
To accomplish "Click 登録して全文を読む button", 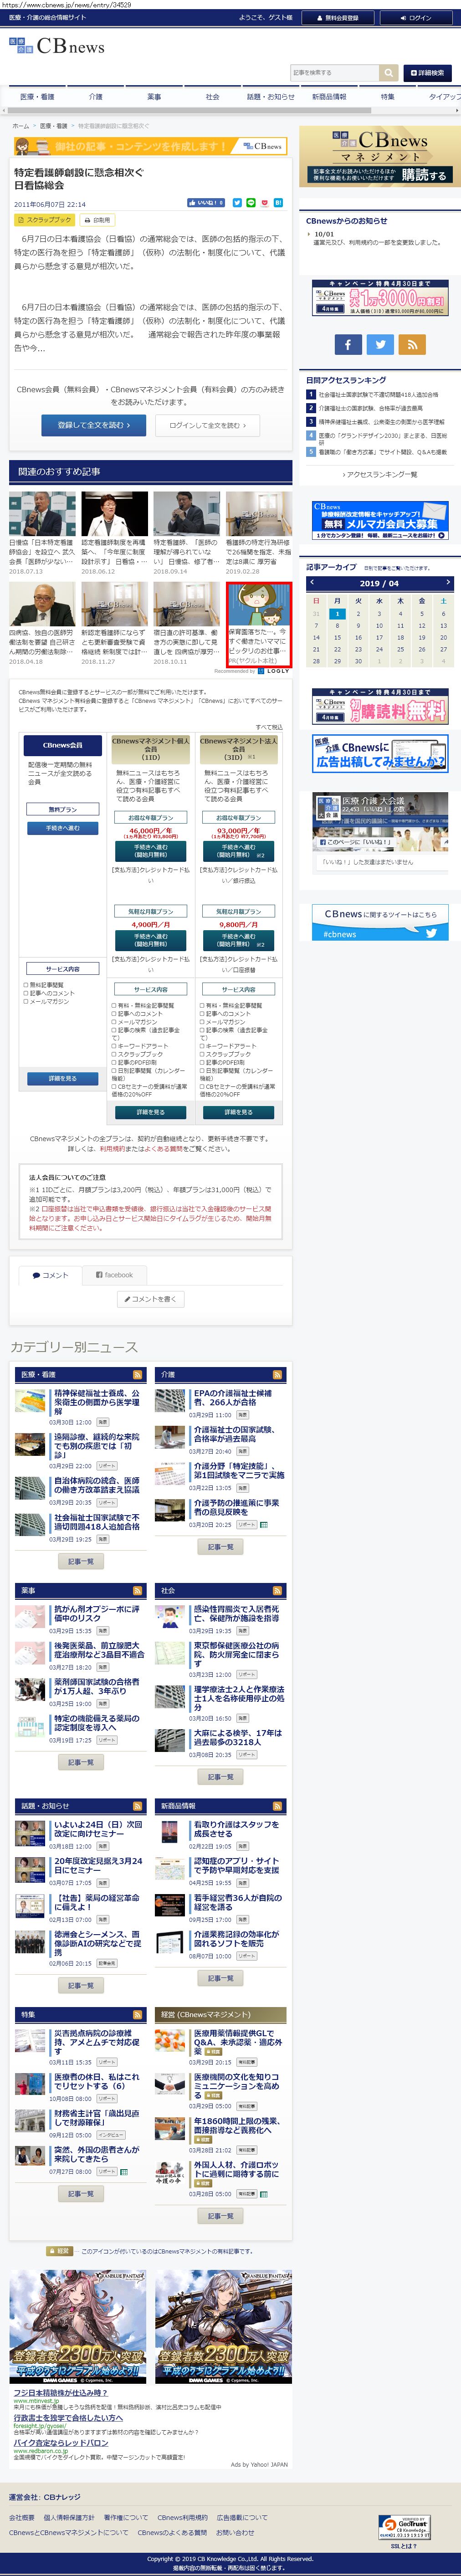I will (x=93, y=425).
